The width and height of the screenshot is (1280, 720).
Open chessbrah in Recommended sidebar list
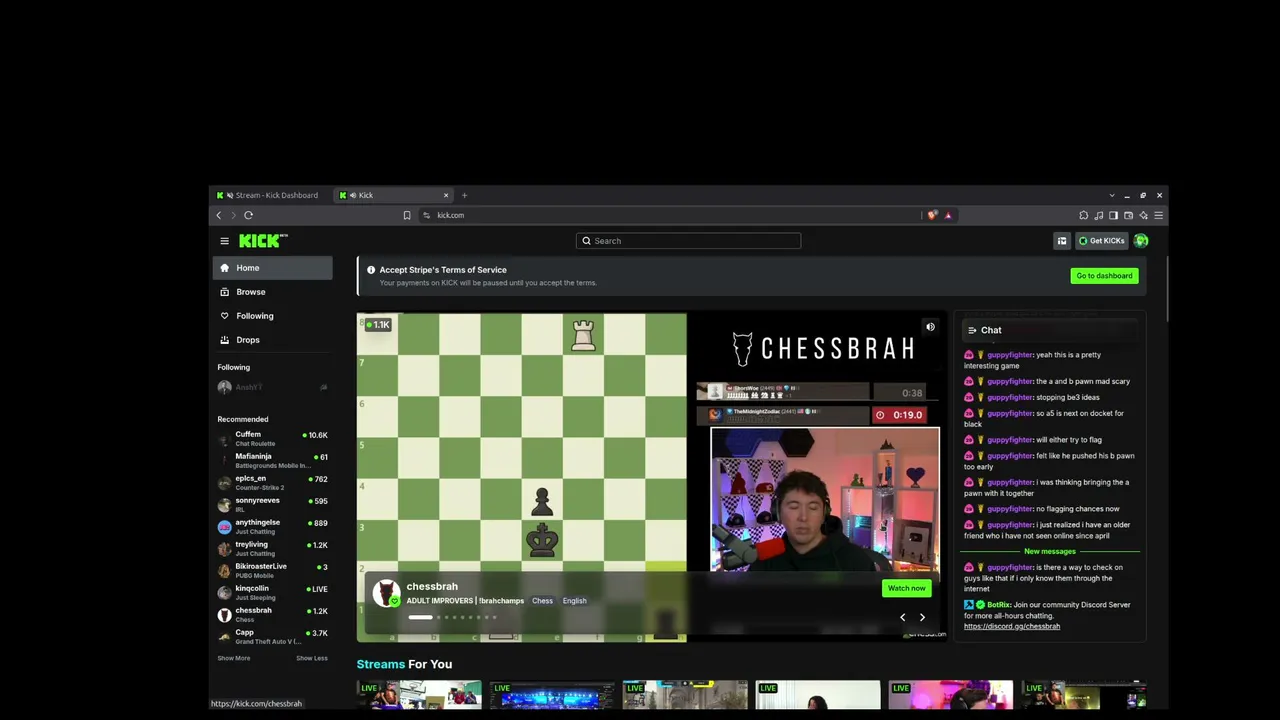click(272, 614)
